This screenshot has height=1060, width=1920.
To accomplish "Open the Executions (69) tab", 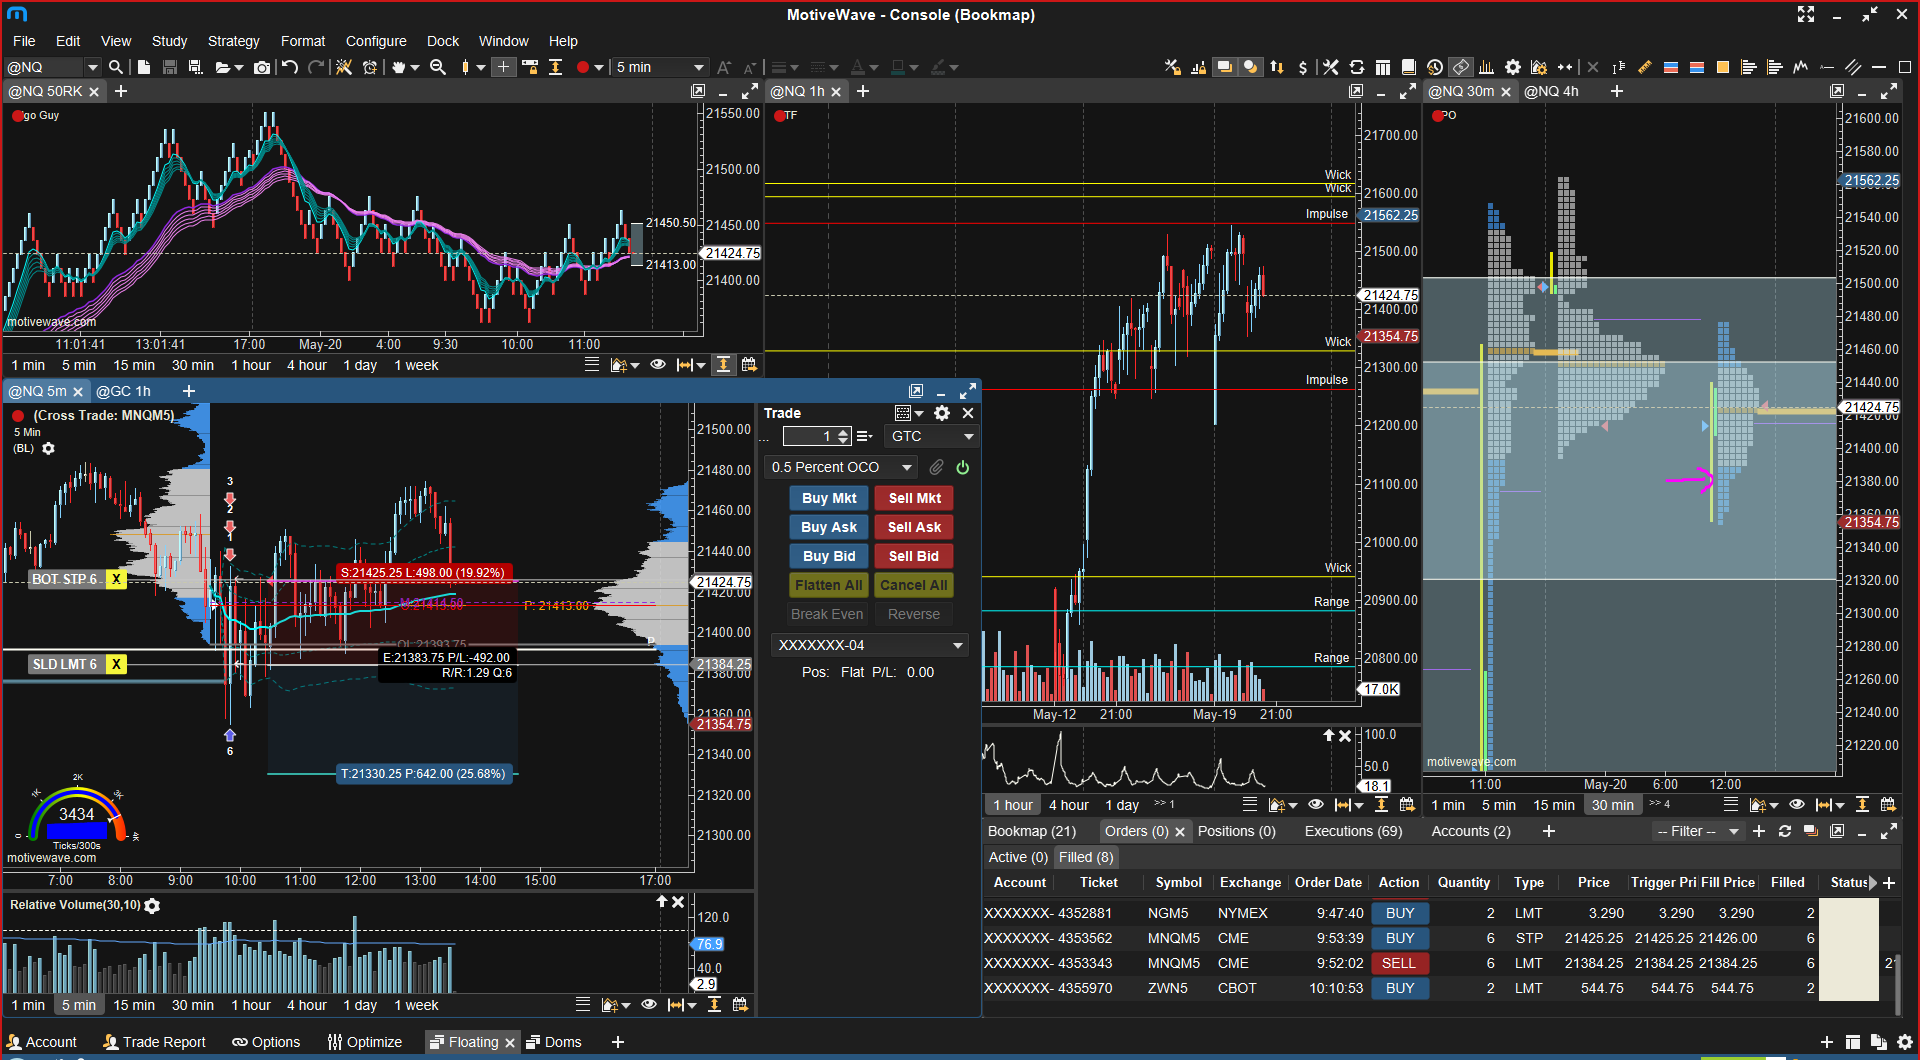I will click(1353, 831).
